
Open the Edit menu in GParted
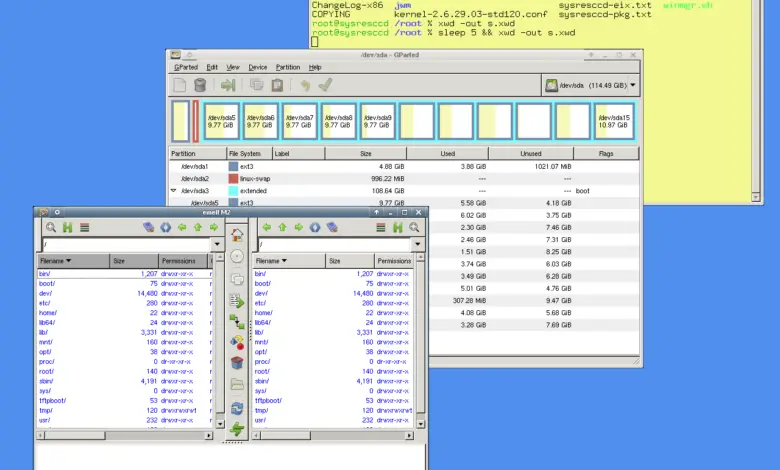212,67
